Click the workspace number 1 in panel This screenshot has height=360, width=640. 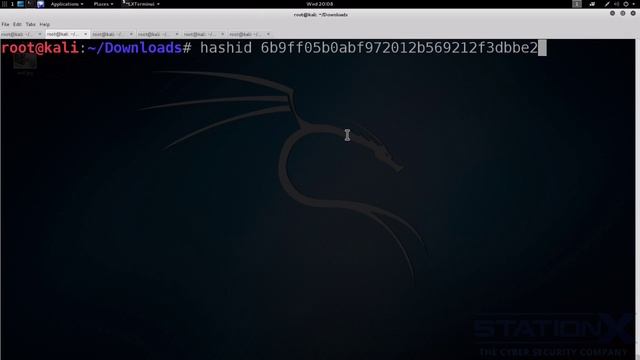coord(12,4)
